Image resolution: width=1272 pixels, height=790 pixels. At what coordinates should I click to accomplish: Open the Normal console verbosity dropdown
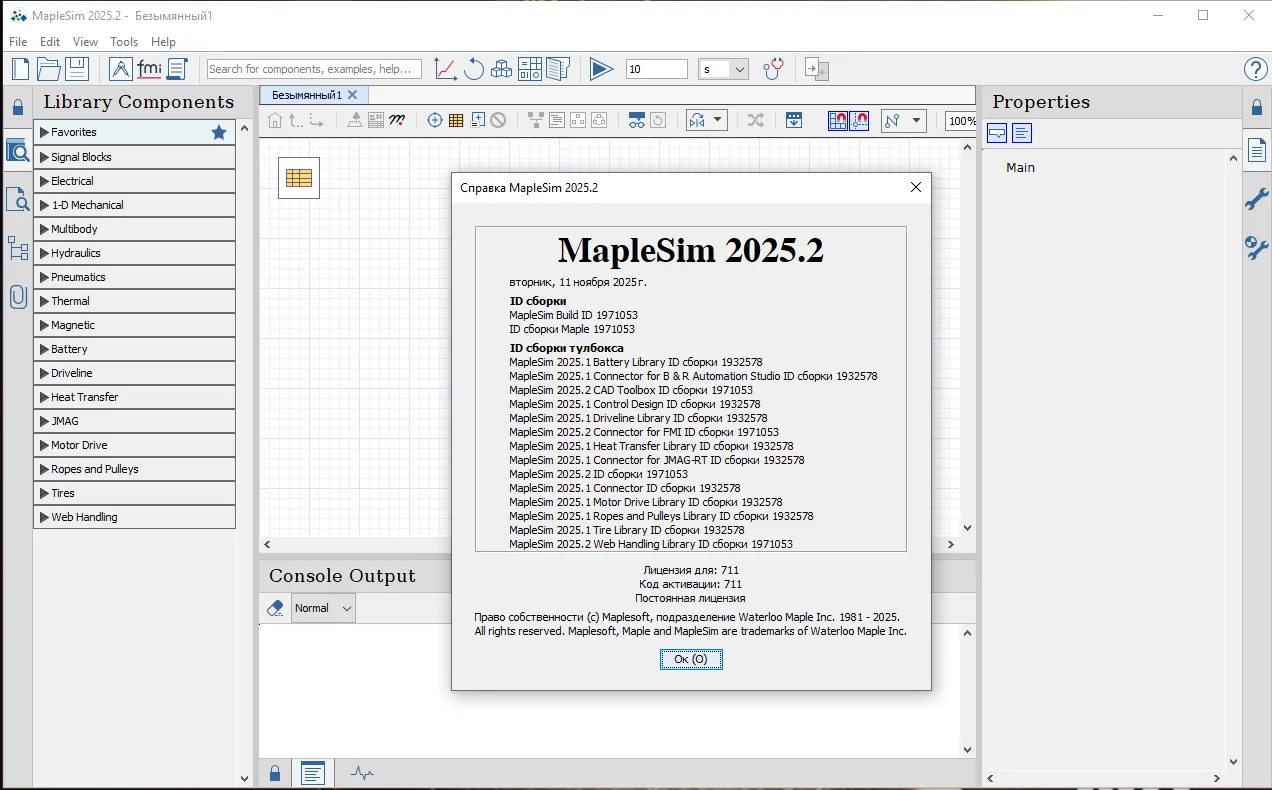(x=323, y=608)
